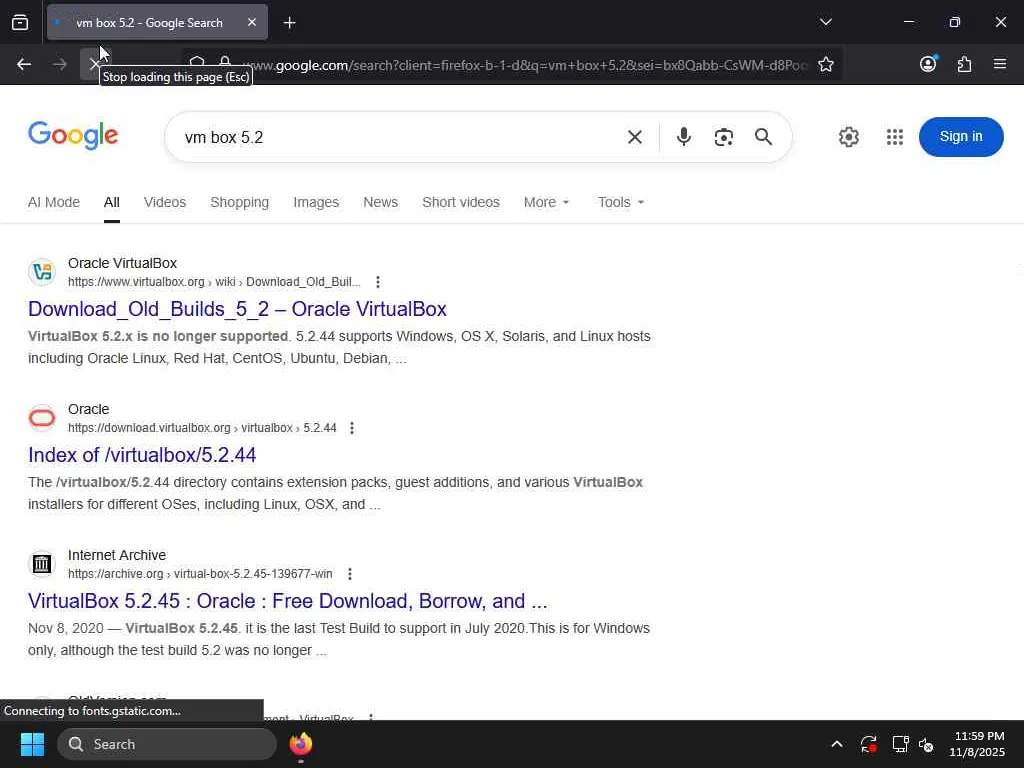Open the Firefox account icon
The image size is (1024, 768).
pyautogui.click(x=928, y=64)
